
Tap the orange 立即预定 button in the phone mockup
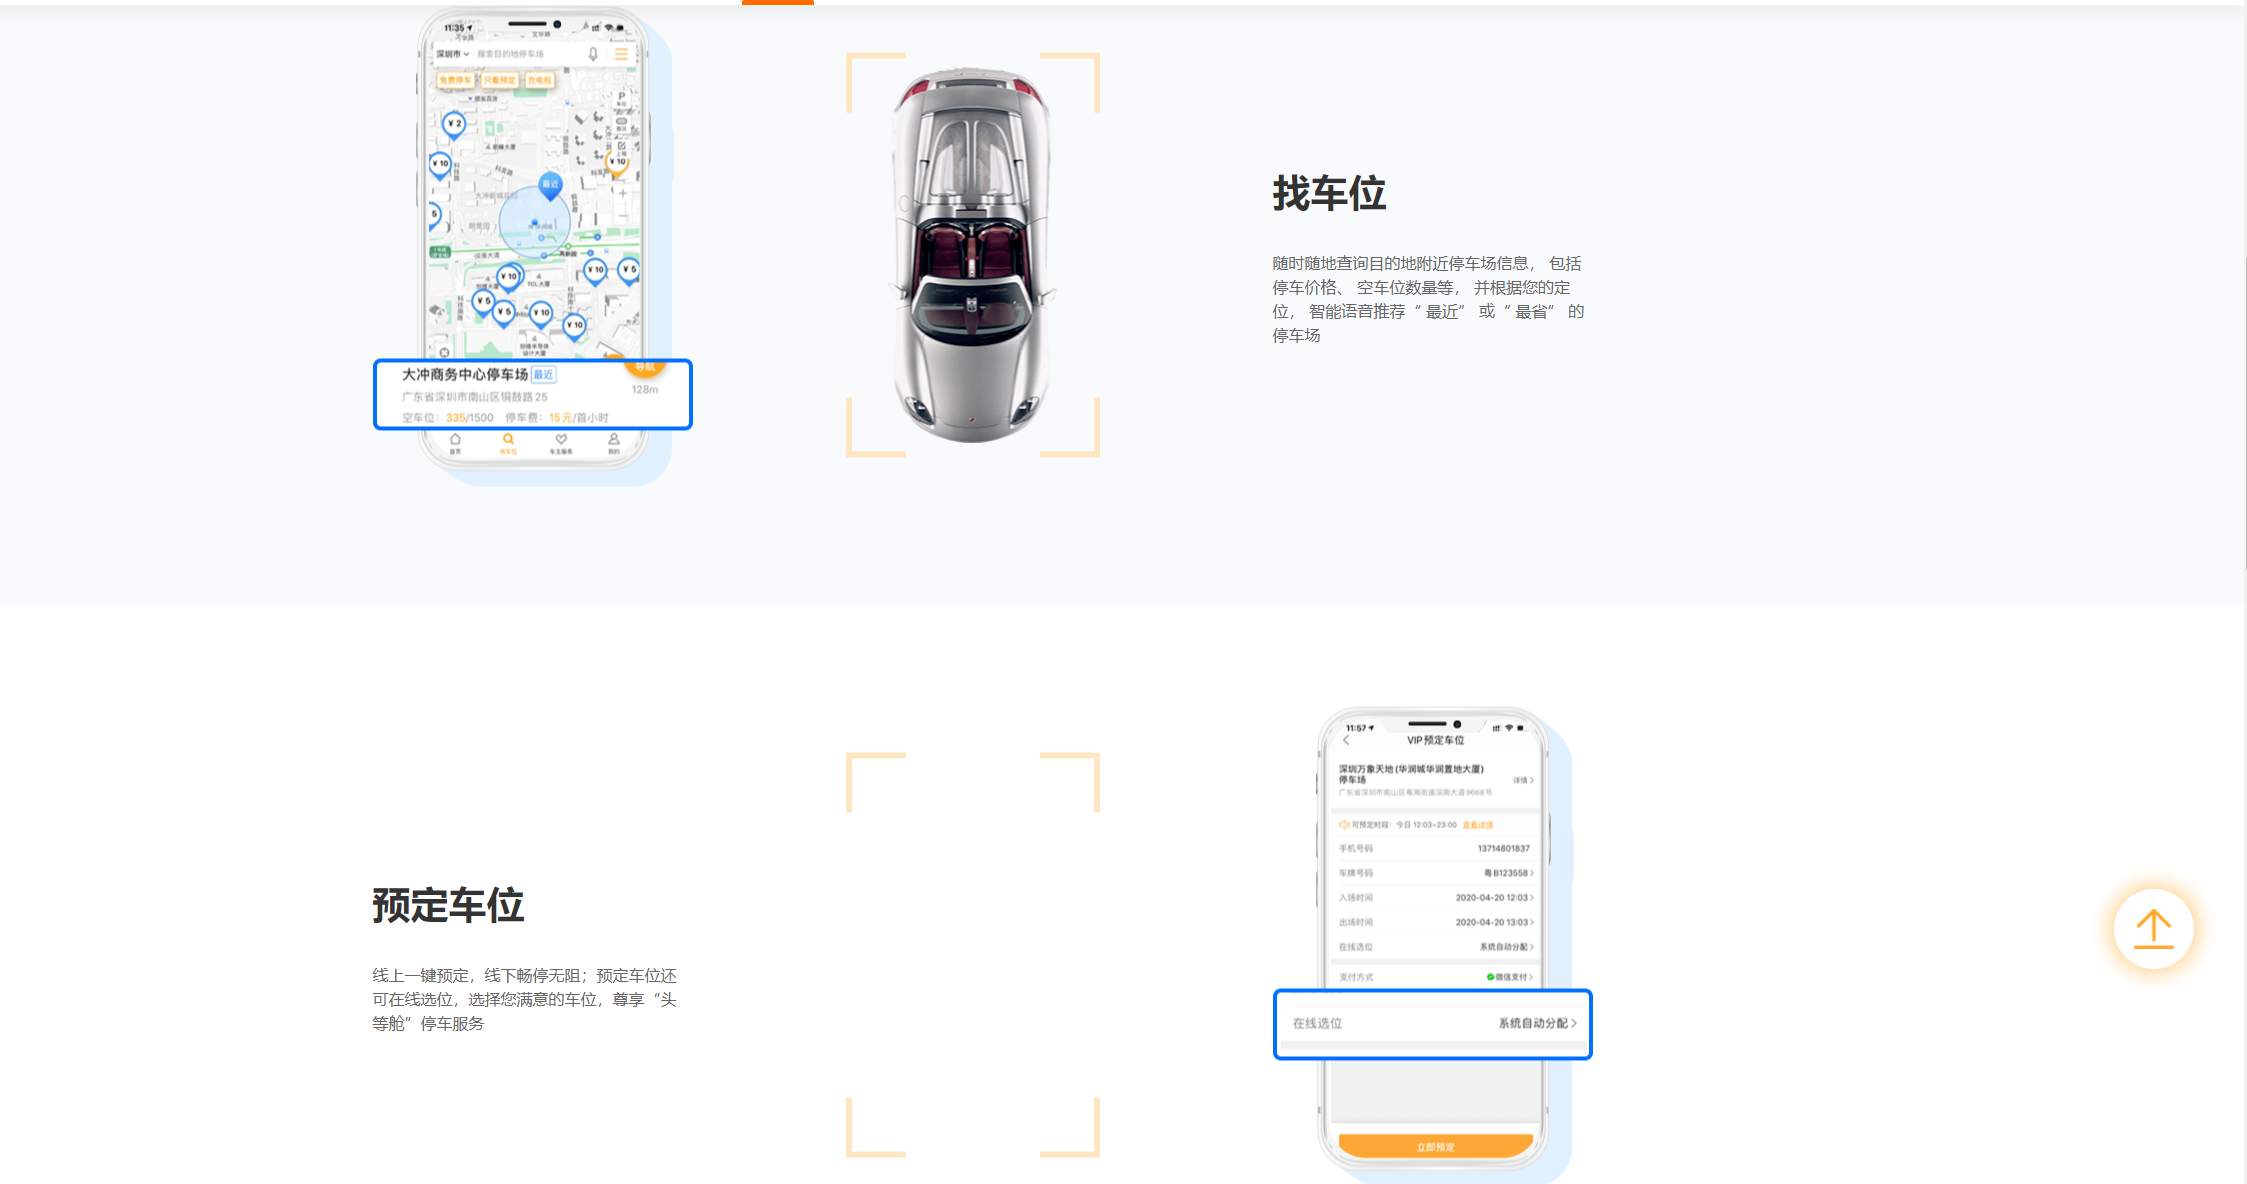click(x=1435, y=1146)
